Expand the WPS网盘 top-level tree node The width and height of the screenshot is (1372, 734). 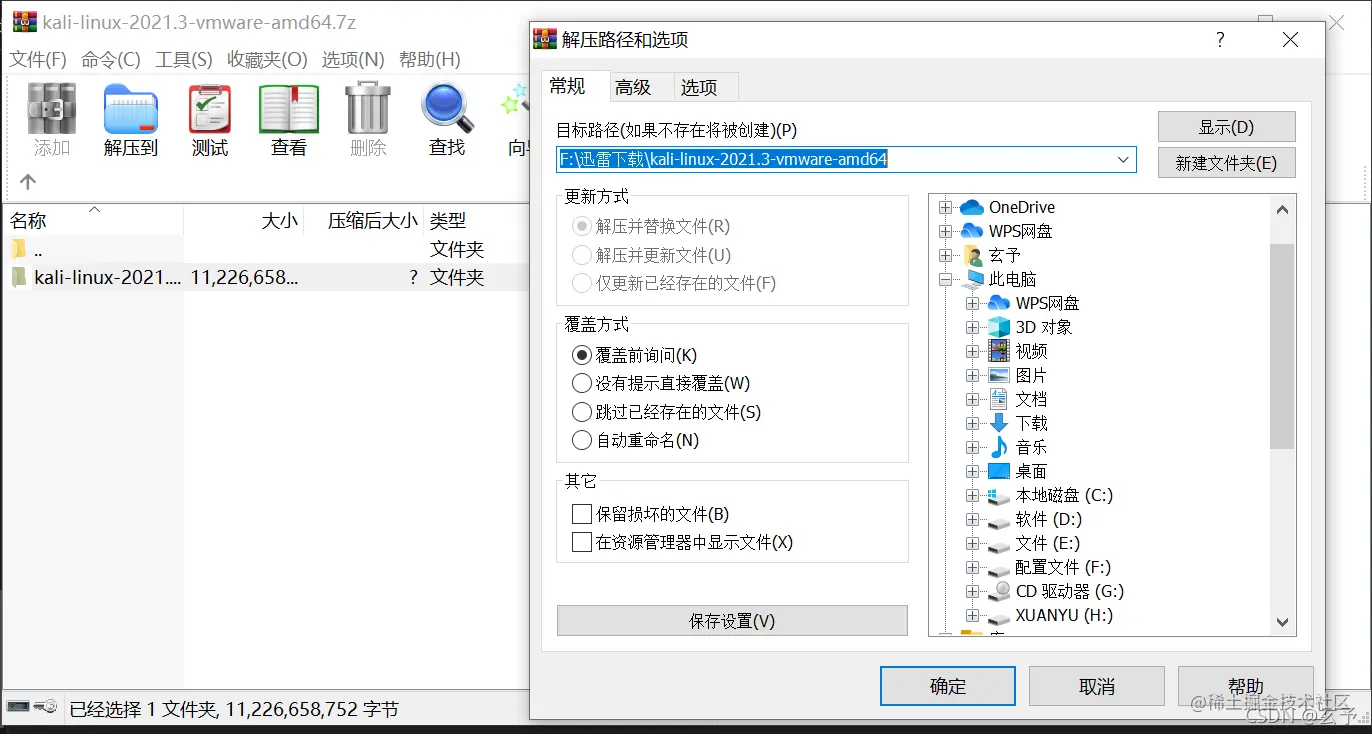click(x=945, y=231)
